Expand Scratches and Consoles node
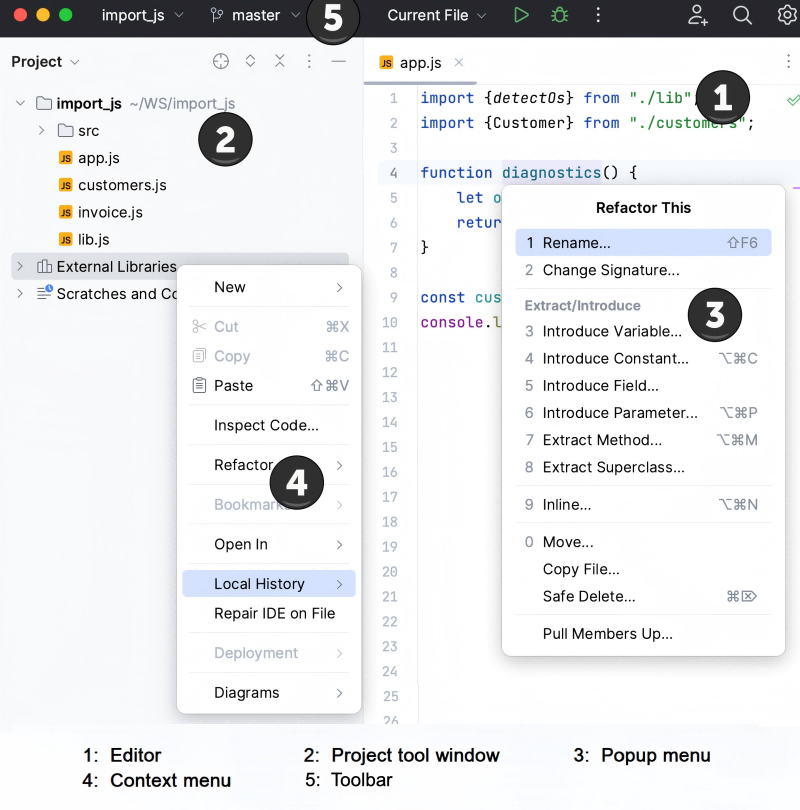Image resolution: width=800 pixels, height=810 pixels. 20,293
